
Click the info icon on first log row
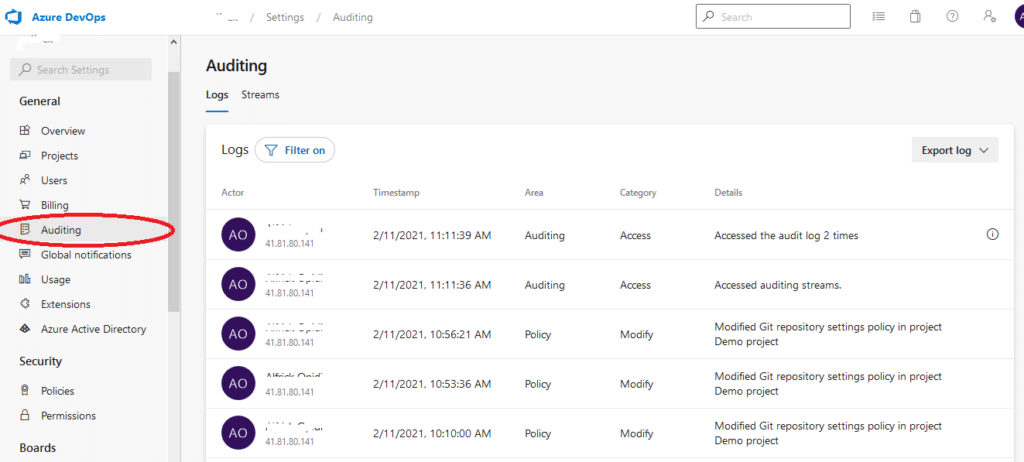[992, 235]
